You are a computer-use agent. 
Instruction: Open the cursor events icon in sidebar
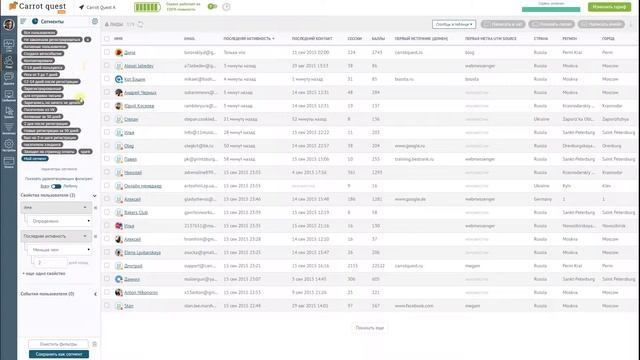9,112
